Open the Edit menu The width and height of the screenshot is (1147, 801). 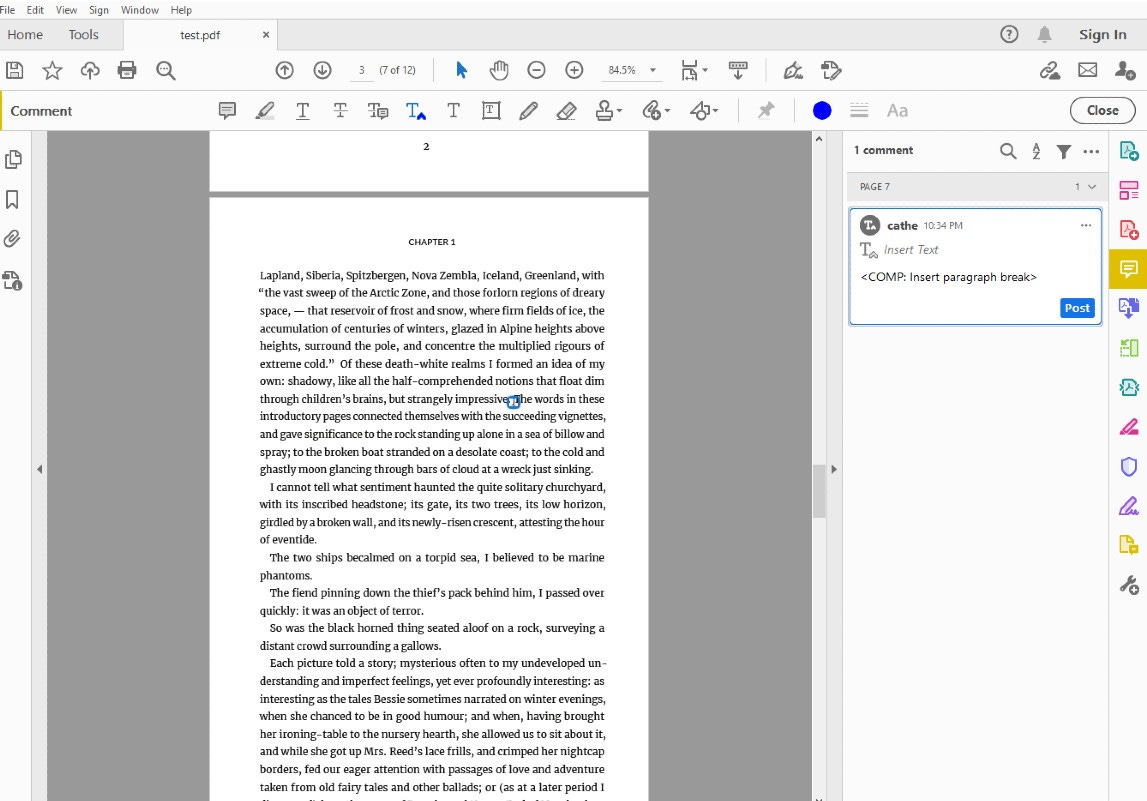click(x=35, y=10)
